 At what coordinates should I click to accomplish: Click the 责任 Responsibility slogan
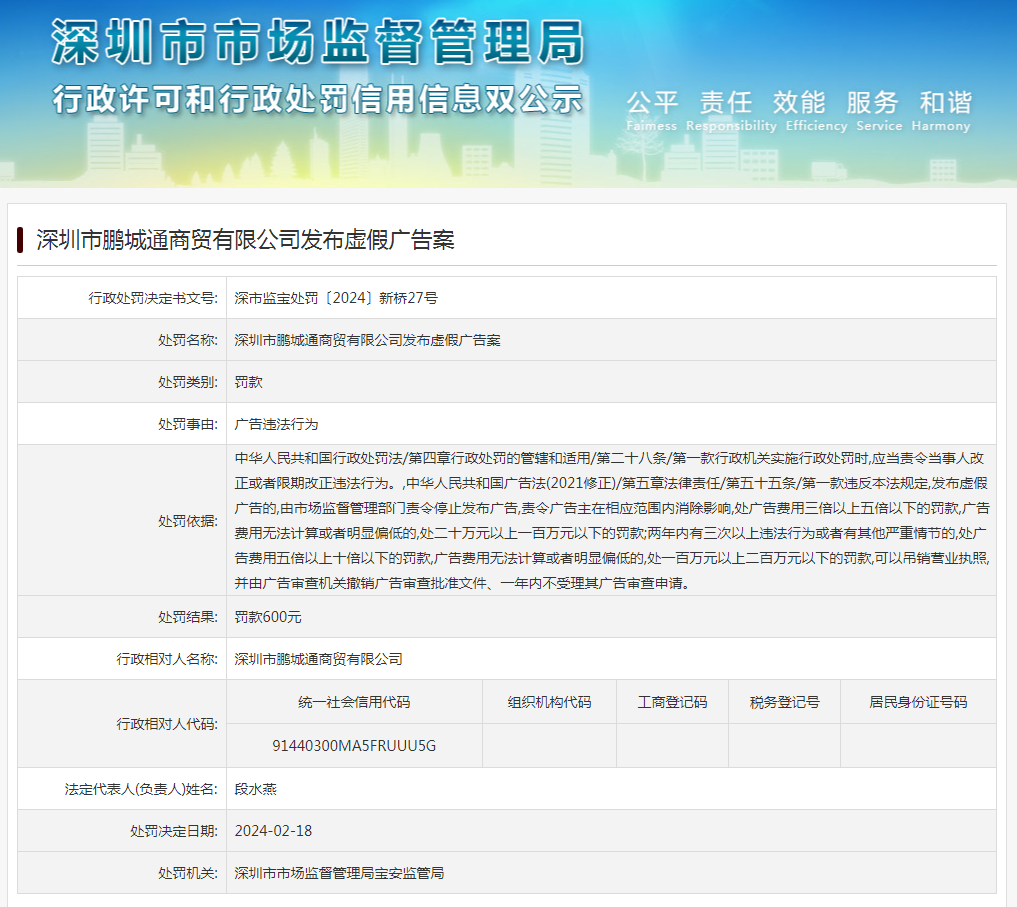coord(731,111)
